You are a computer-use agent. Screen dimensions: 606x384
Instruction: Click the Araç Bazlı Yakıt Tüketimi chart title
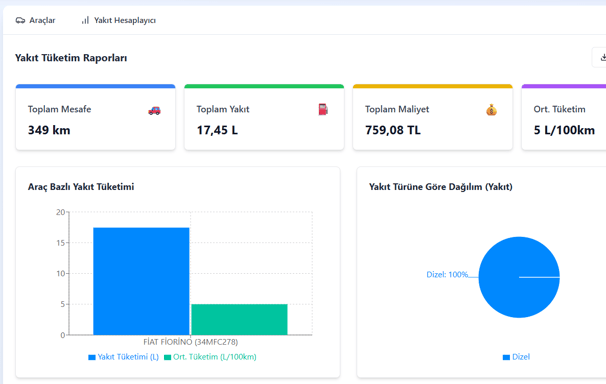coord(81,187)
